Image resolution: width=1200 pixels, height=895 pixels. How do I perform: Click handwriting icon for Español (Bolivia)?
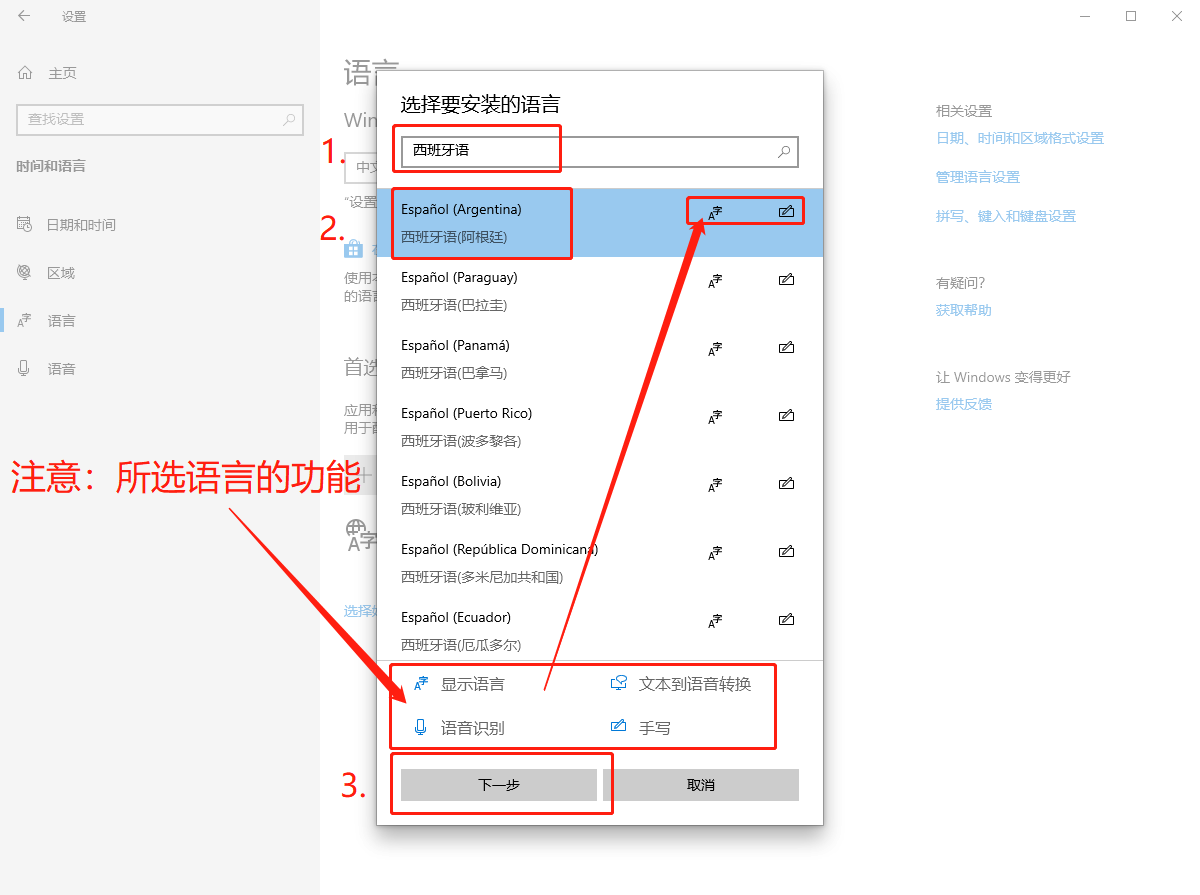coord(786,483)
